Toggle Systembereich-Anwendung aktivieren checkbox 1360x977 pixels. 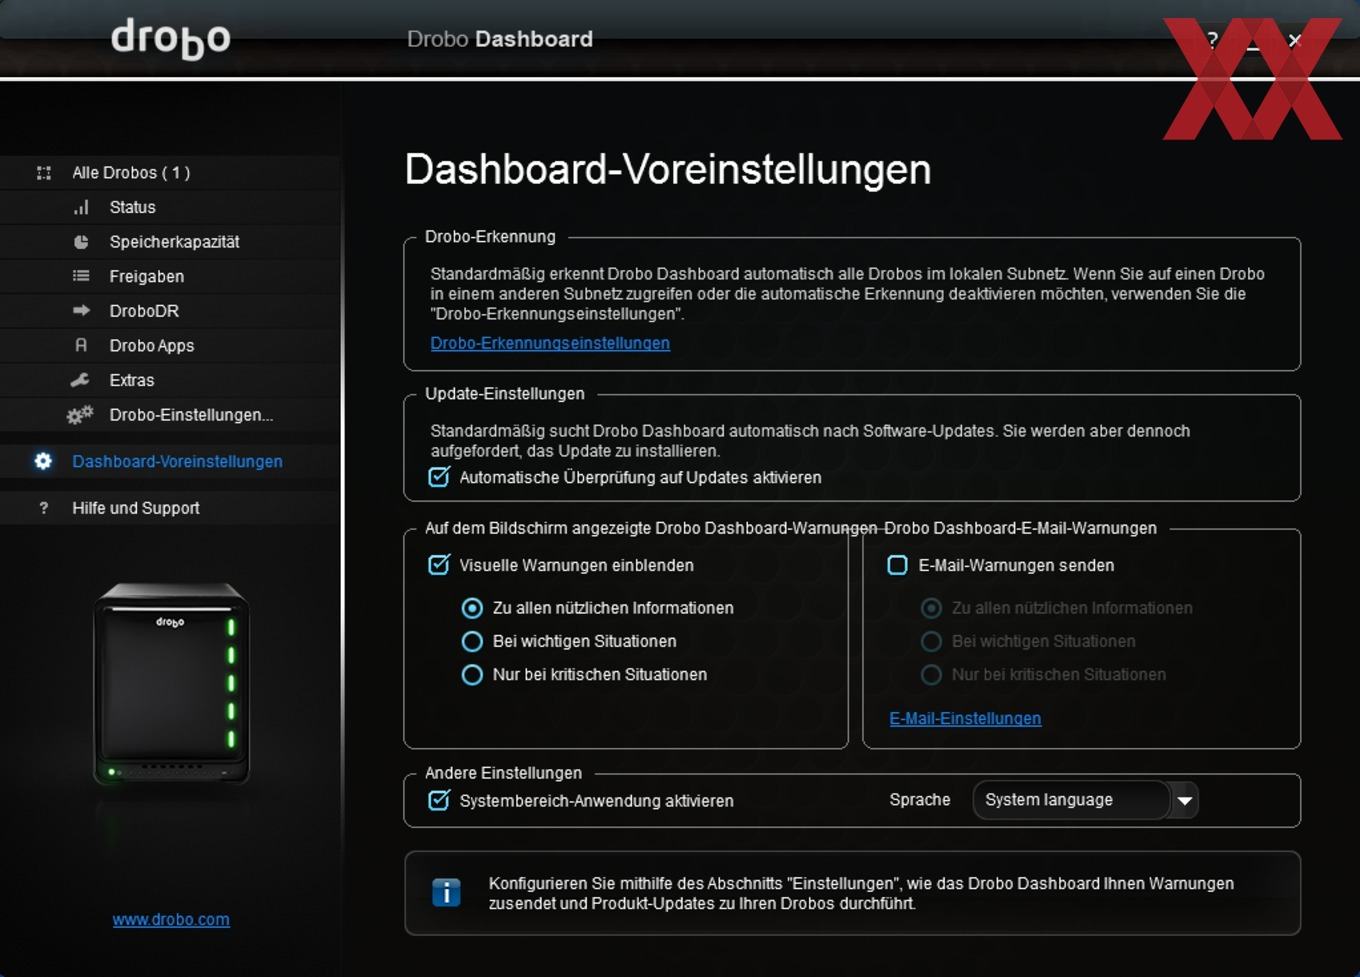[439, 800]
